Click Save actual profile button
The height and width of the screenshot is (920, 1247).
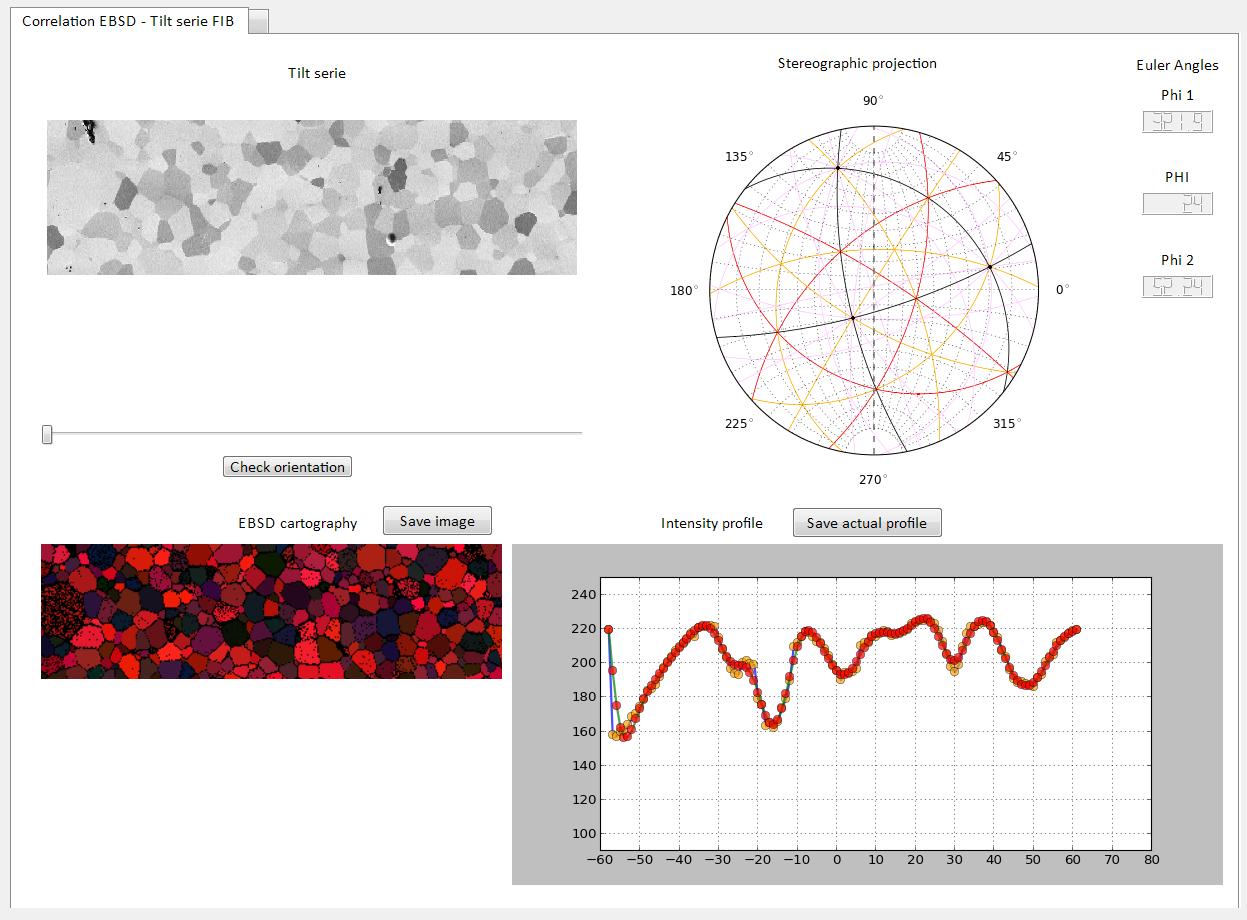(x=867, y=523)
